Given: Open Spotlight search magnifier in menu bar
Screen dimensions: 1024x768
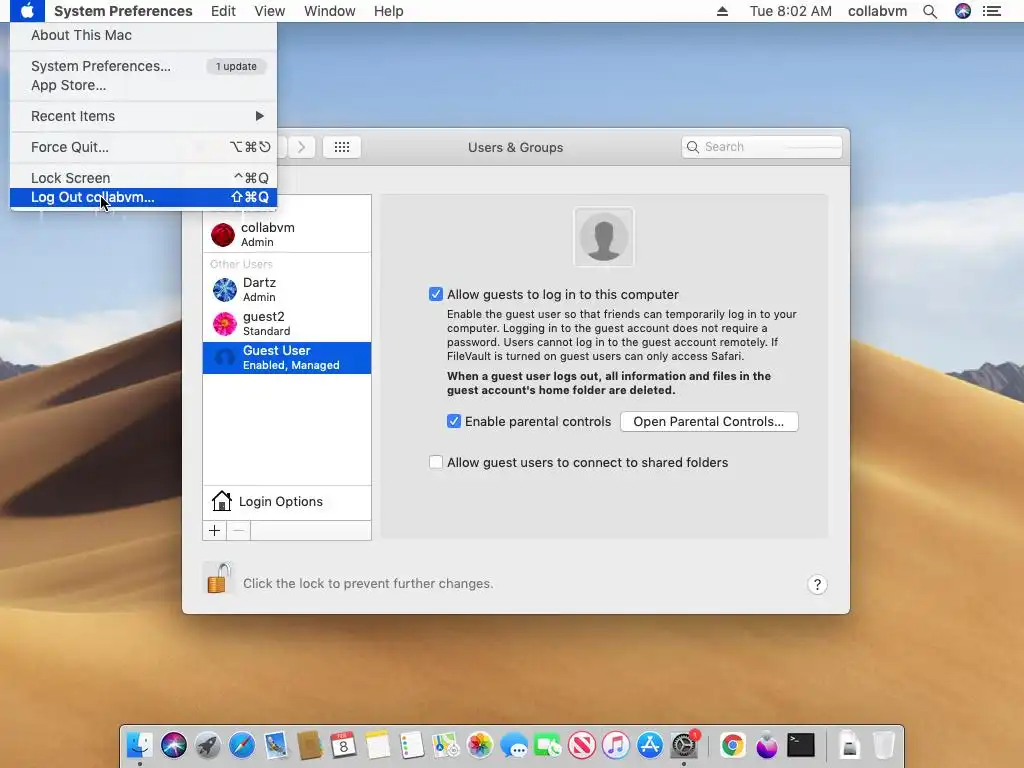Looking at the screenshot, I should point(930,11).
